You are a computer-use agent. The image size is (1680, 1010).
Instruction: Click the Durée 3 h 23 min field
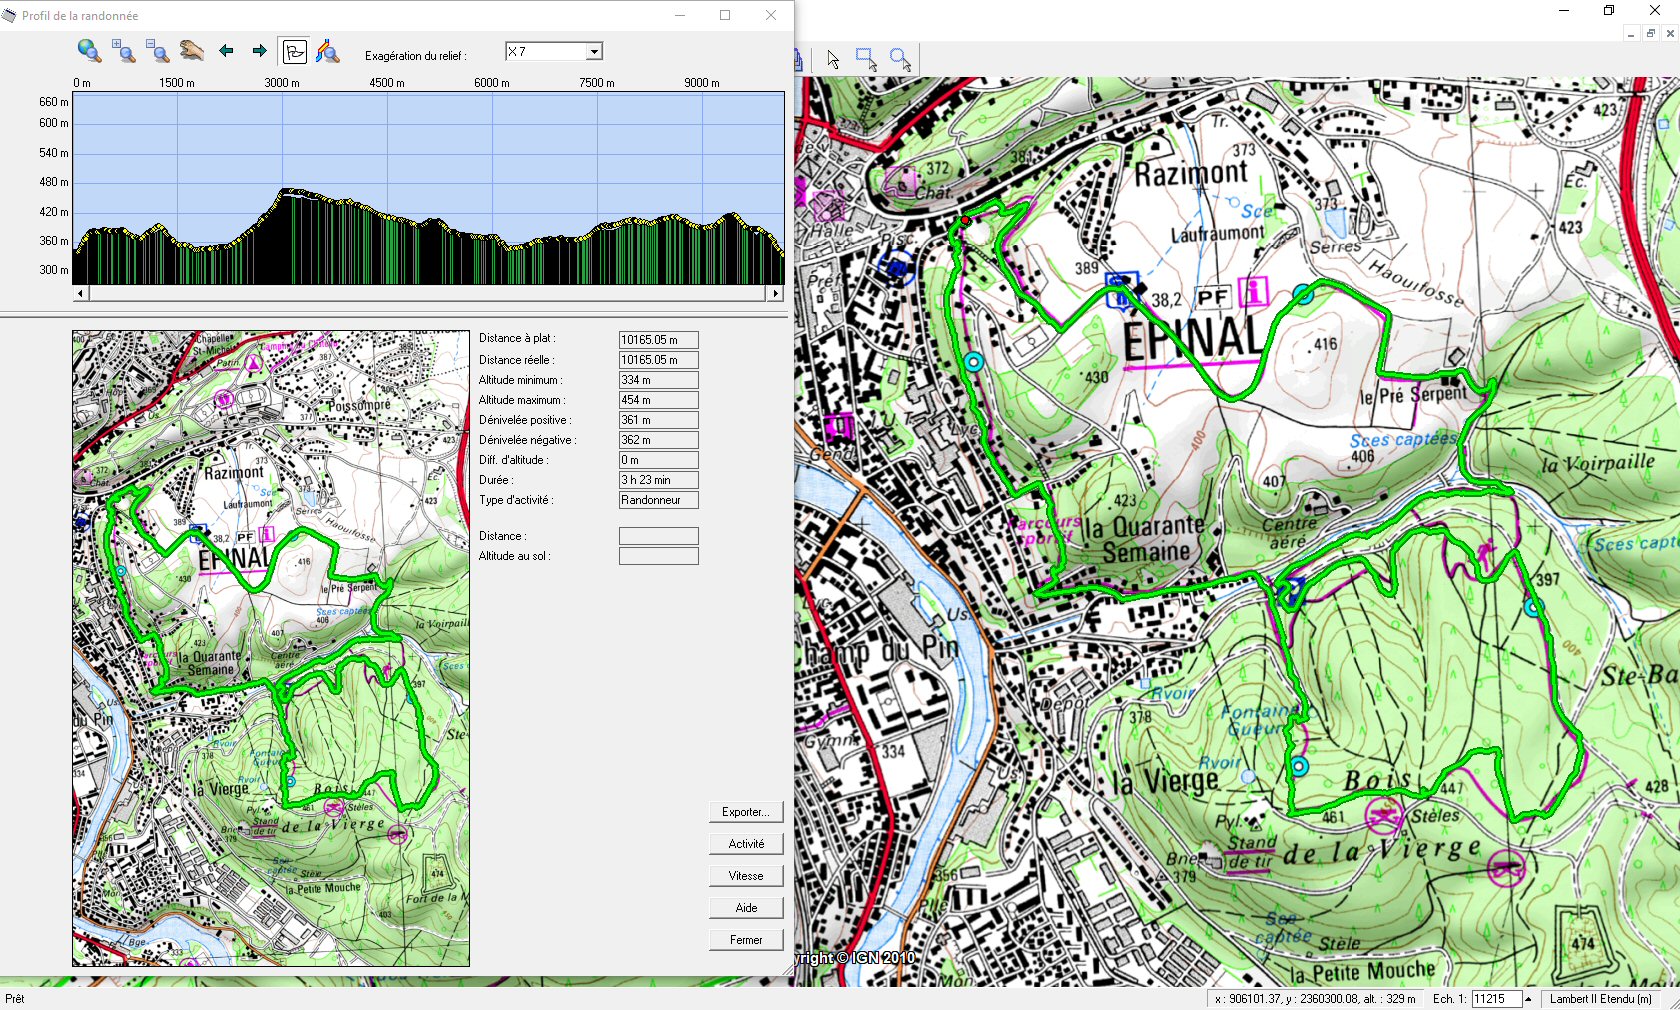(658, 480)
